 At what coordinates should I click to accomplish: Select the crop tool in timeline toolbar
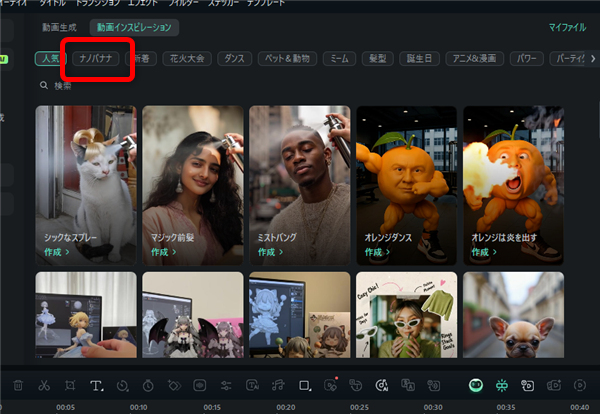point(70,385)
